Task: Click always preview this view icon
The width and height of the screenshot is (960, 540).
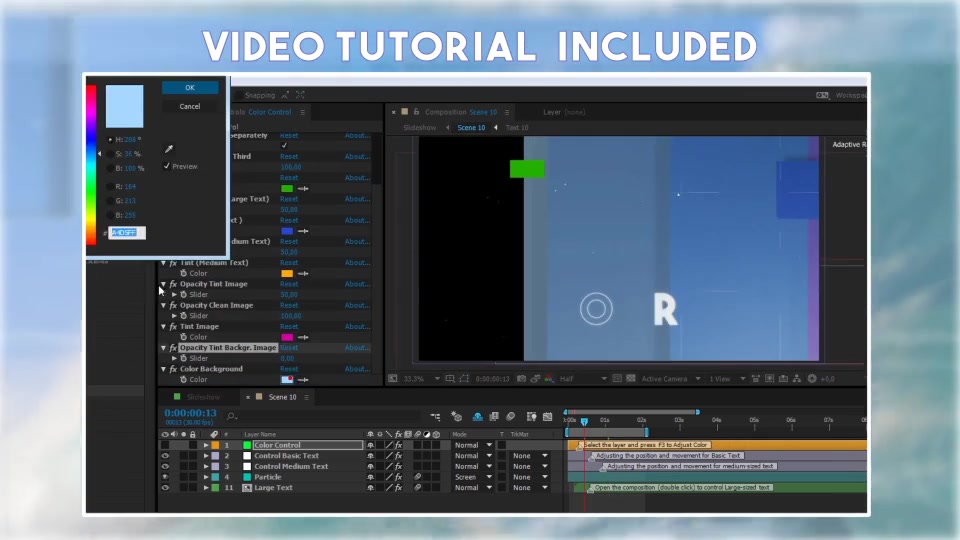Action: (393, 379)
